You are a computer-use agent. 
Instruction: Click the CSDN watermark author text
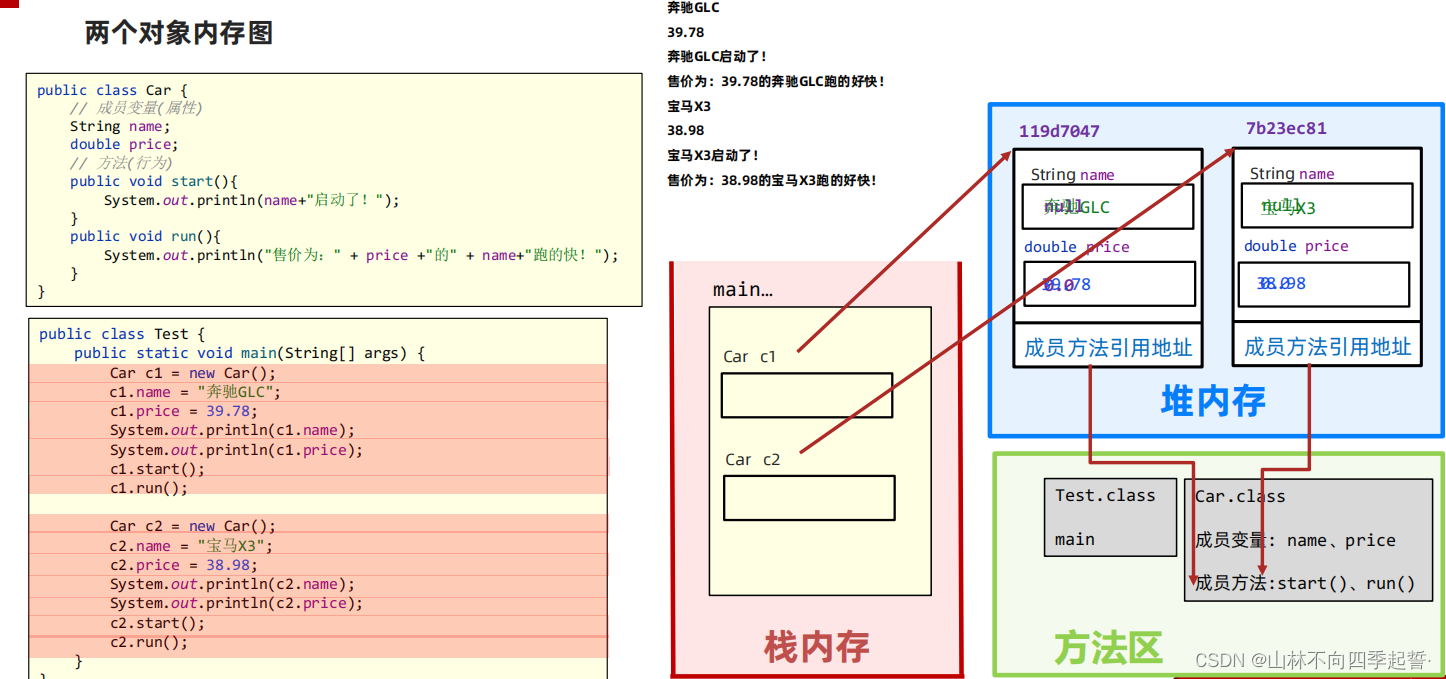coord(1313,660)
